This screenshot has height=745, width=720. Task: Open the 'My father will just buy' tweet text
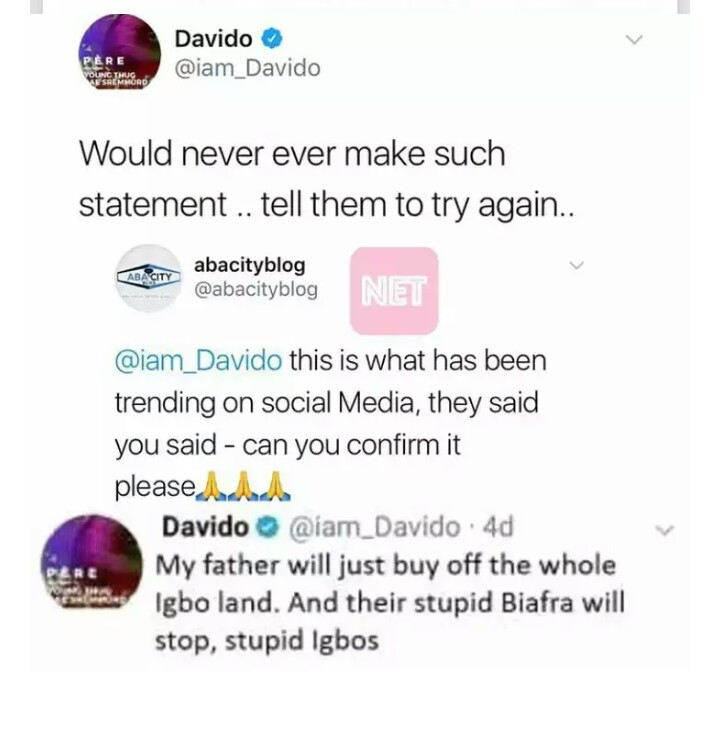[390, 603]
